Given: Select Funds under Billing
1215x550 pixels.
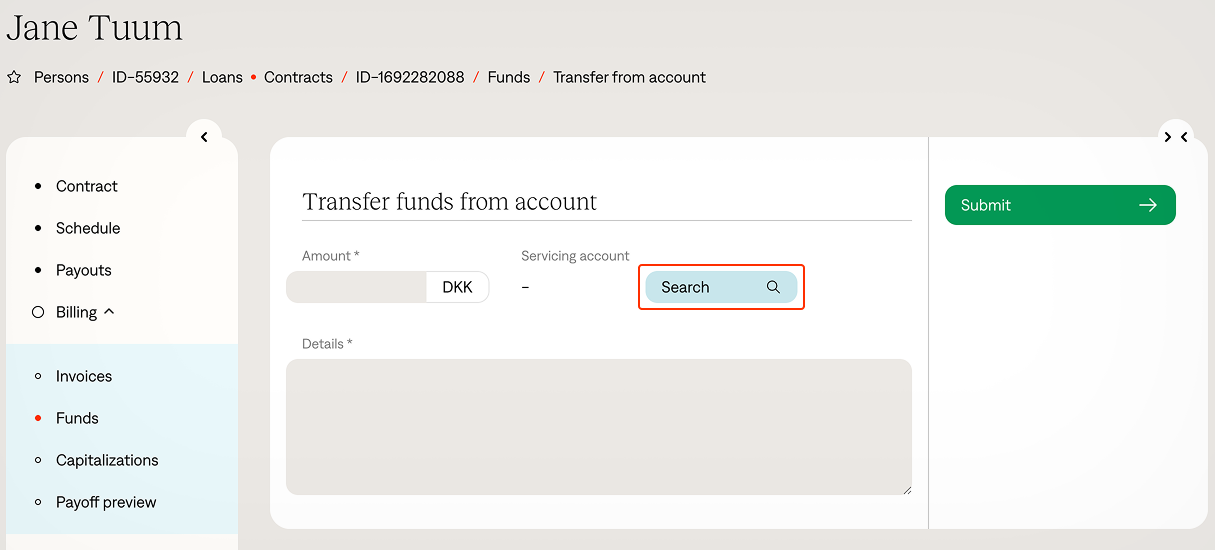Looking at the screenshot, I should pos(77,418).
